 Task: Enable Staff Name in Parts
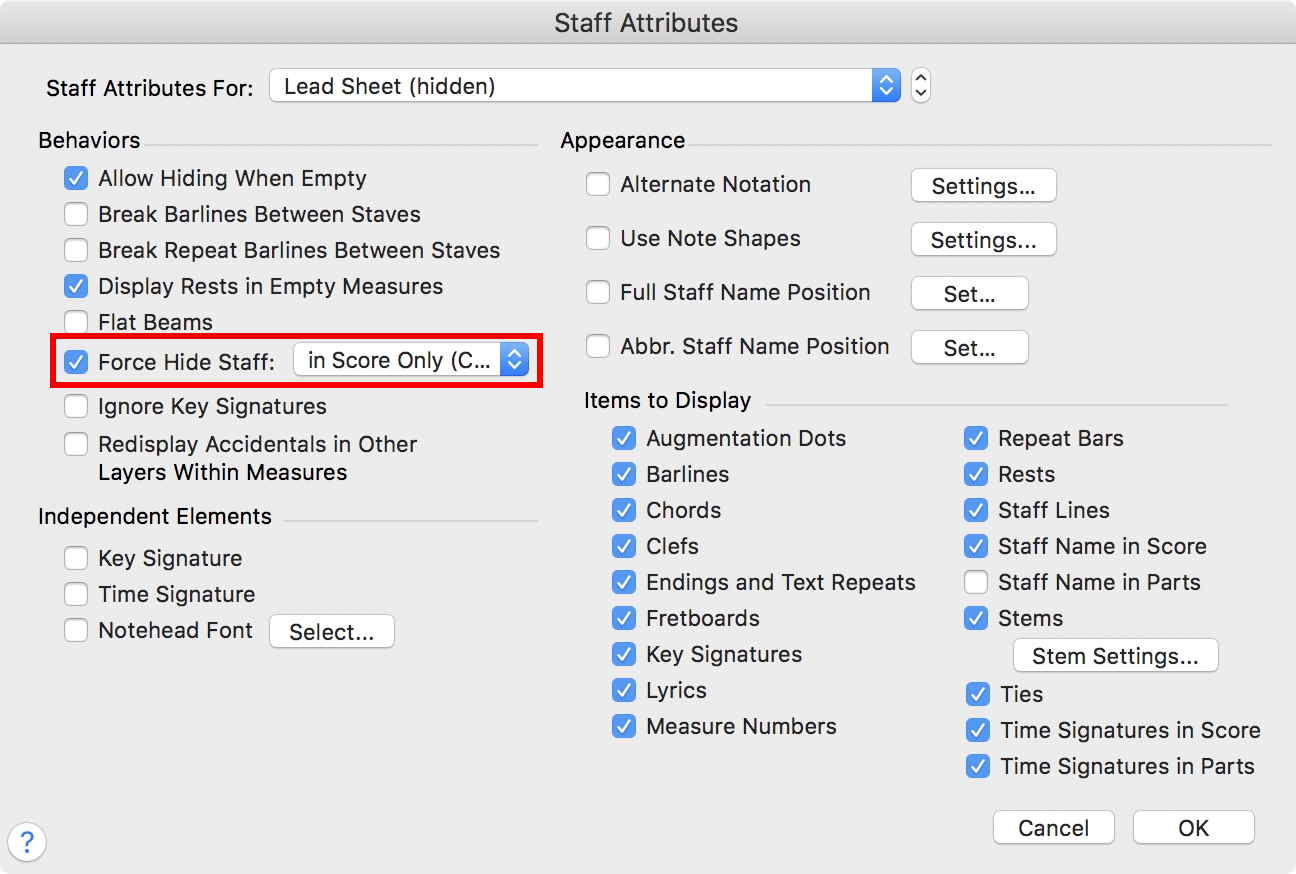[976, 583]
